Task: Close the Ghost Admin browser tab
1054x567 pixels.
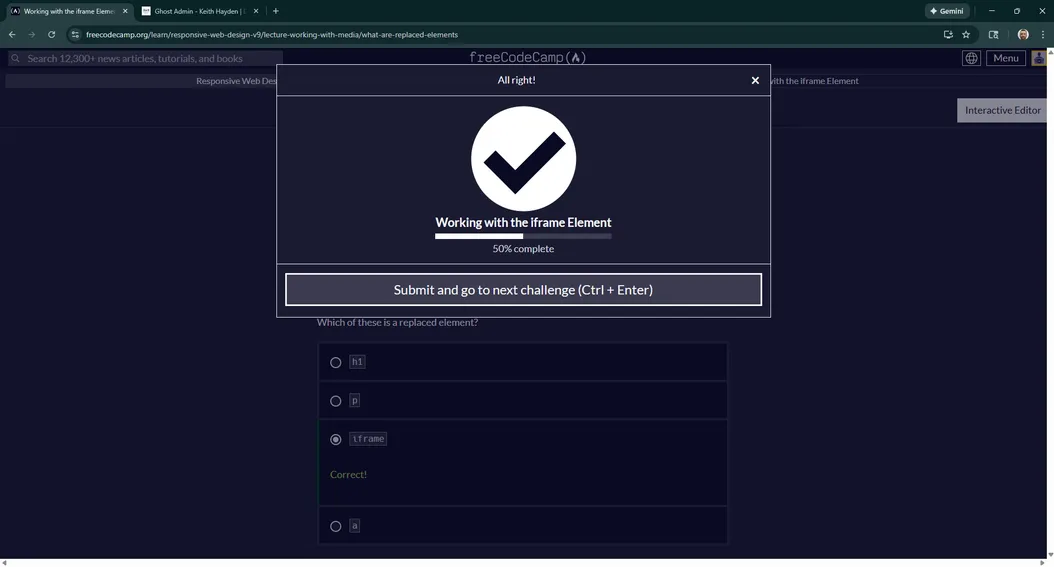Action: click(x=256, y=11)
